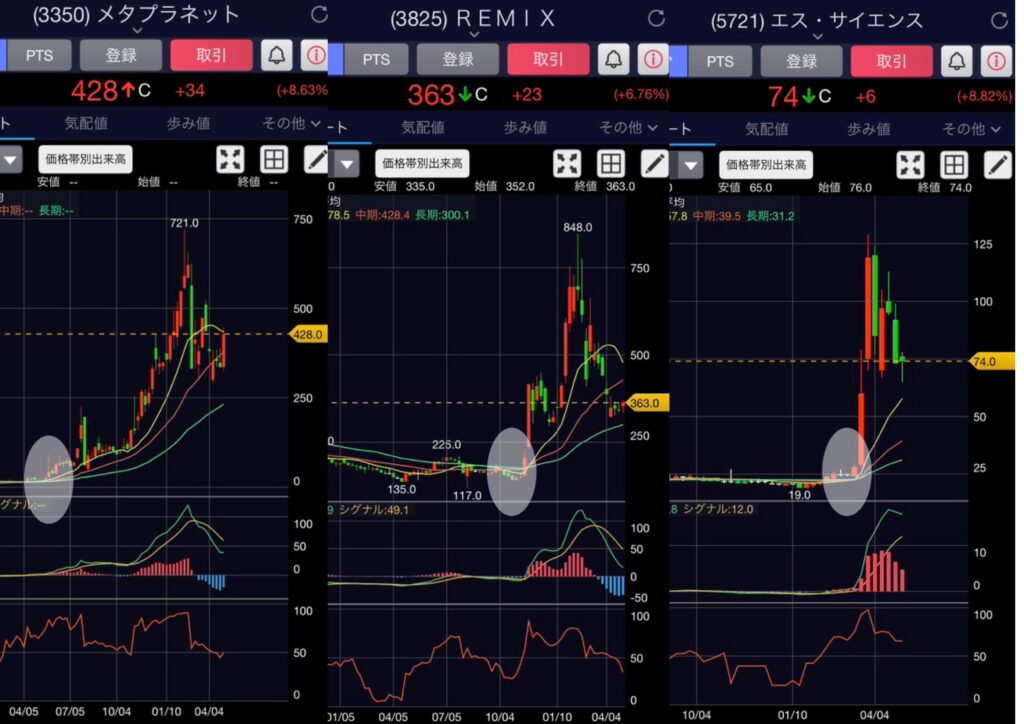Toggle PTS in REMIX panel
The width and height of the screenshot is (1024, 724).
click(376, 59)
